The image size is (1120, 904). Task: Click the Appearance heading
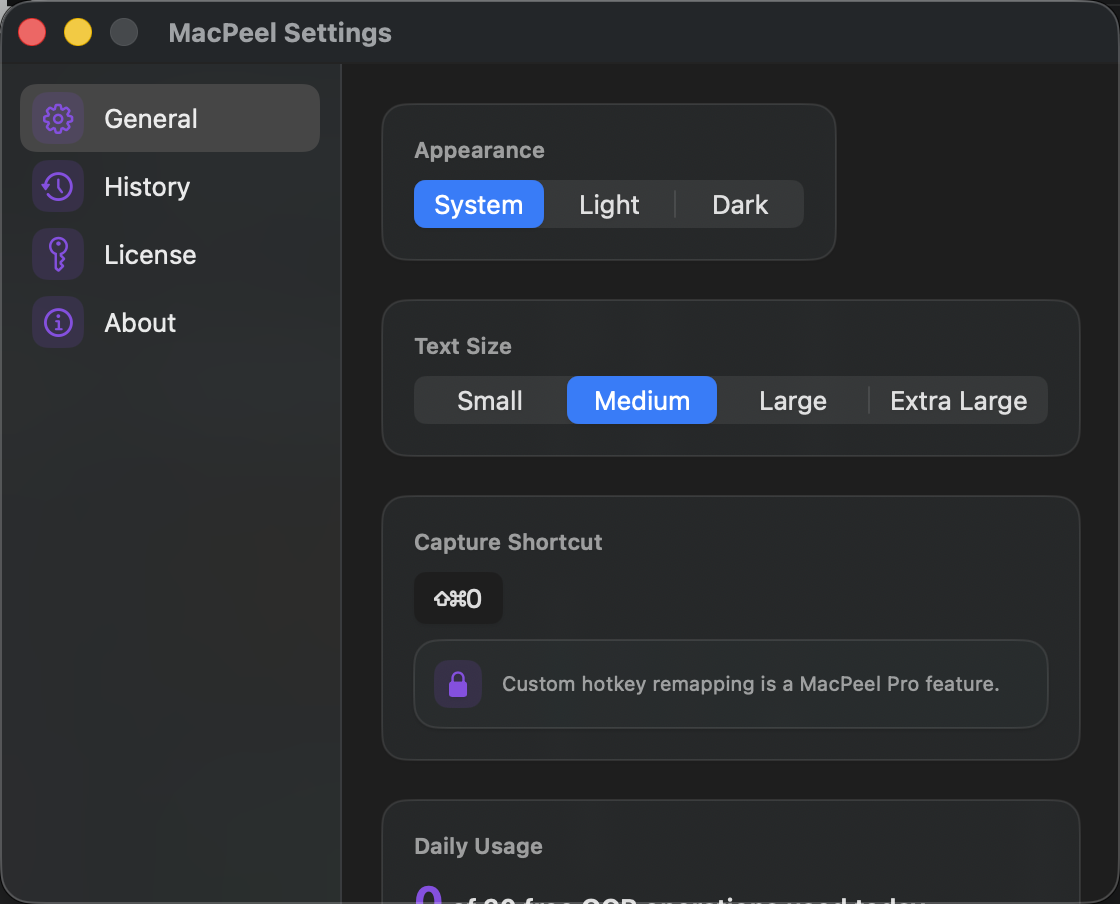tap(479, 150)
